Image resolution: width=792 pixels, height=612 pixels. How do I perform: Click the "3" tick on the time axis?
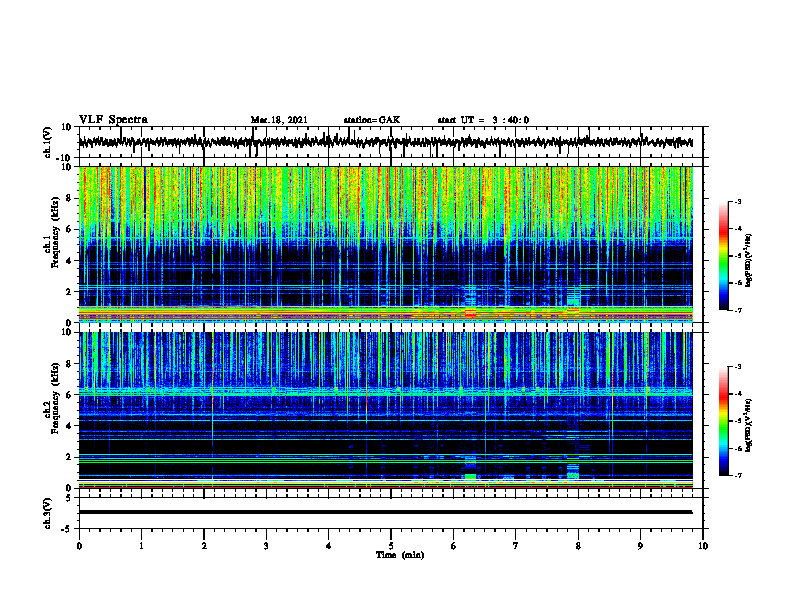pos(266,546)
